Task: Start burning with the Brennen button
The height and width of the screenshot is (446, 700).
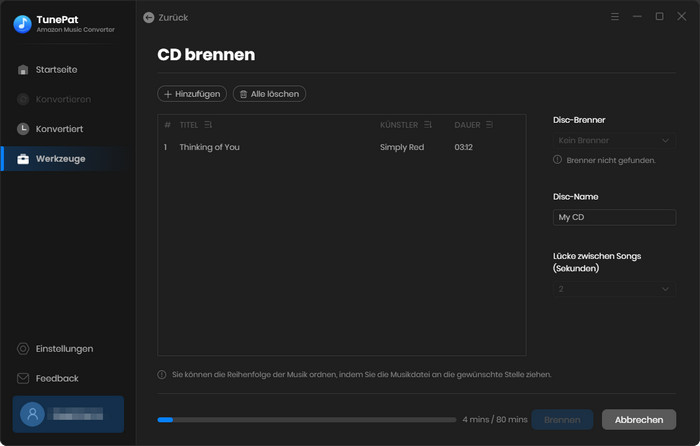Action: (x=562, y=420)
